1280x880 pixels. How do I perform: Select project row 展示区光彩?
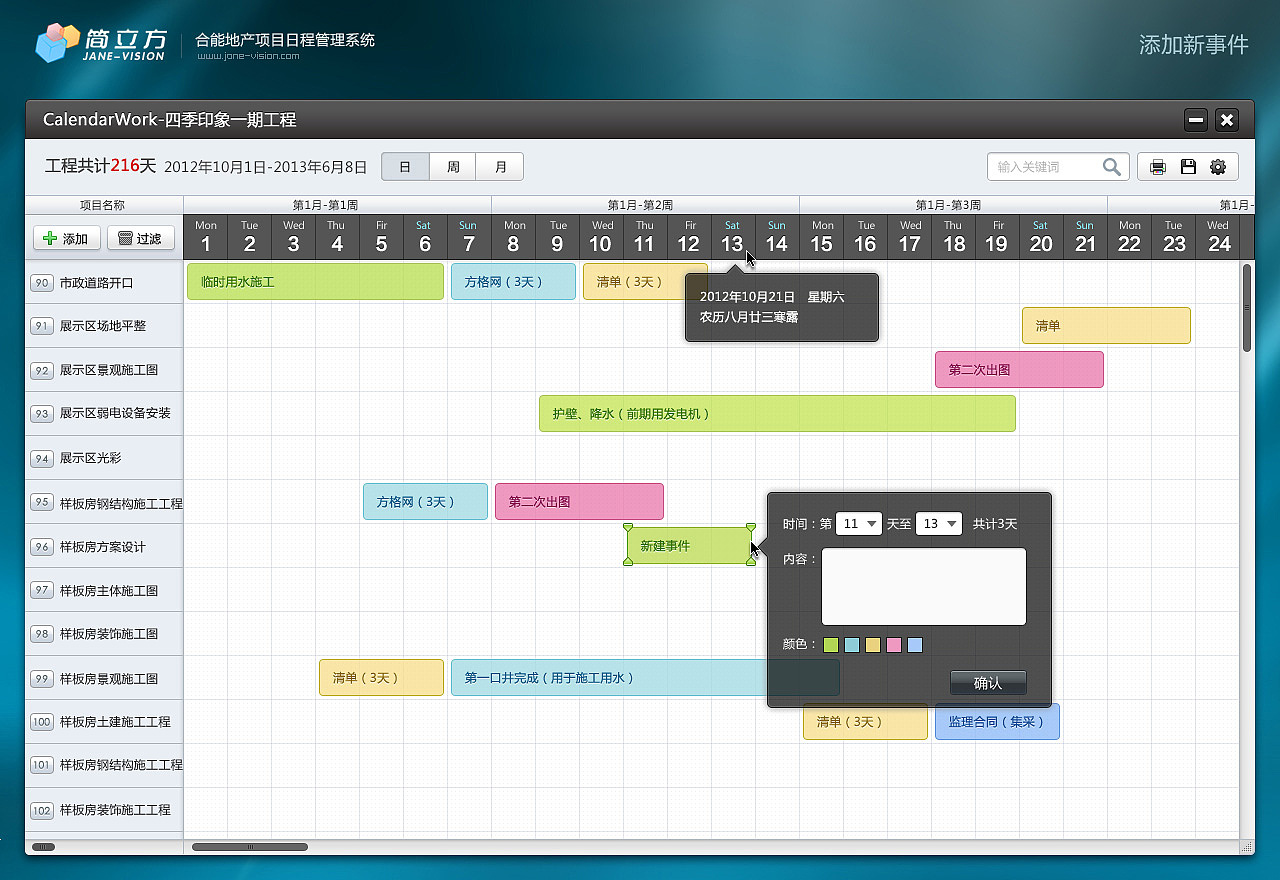click(104, 458)
